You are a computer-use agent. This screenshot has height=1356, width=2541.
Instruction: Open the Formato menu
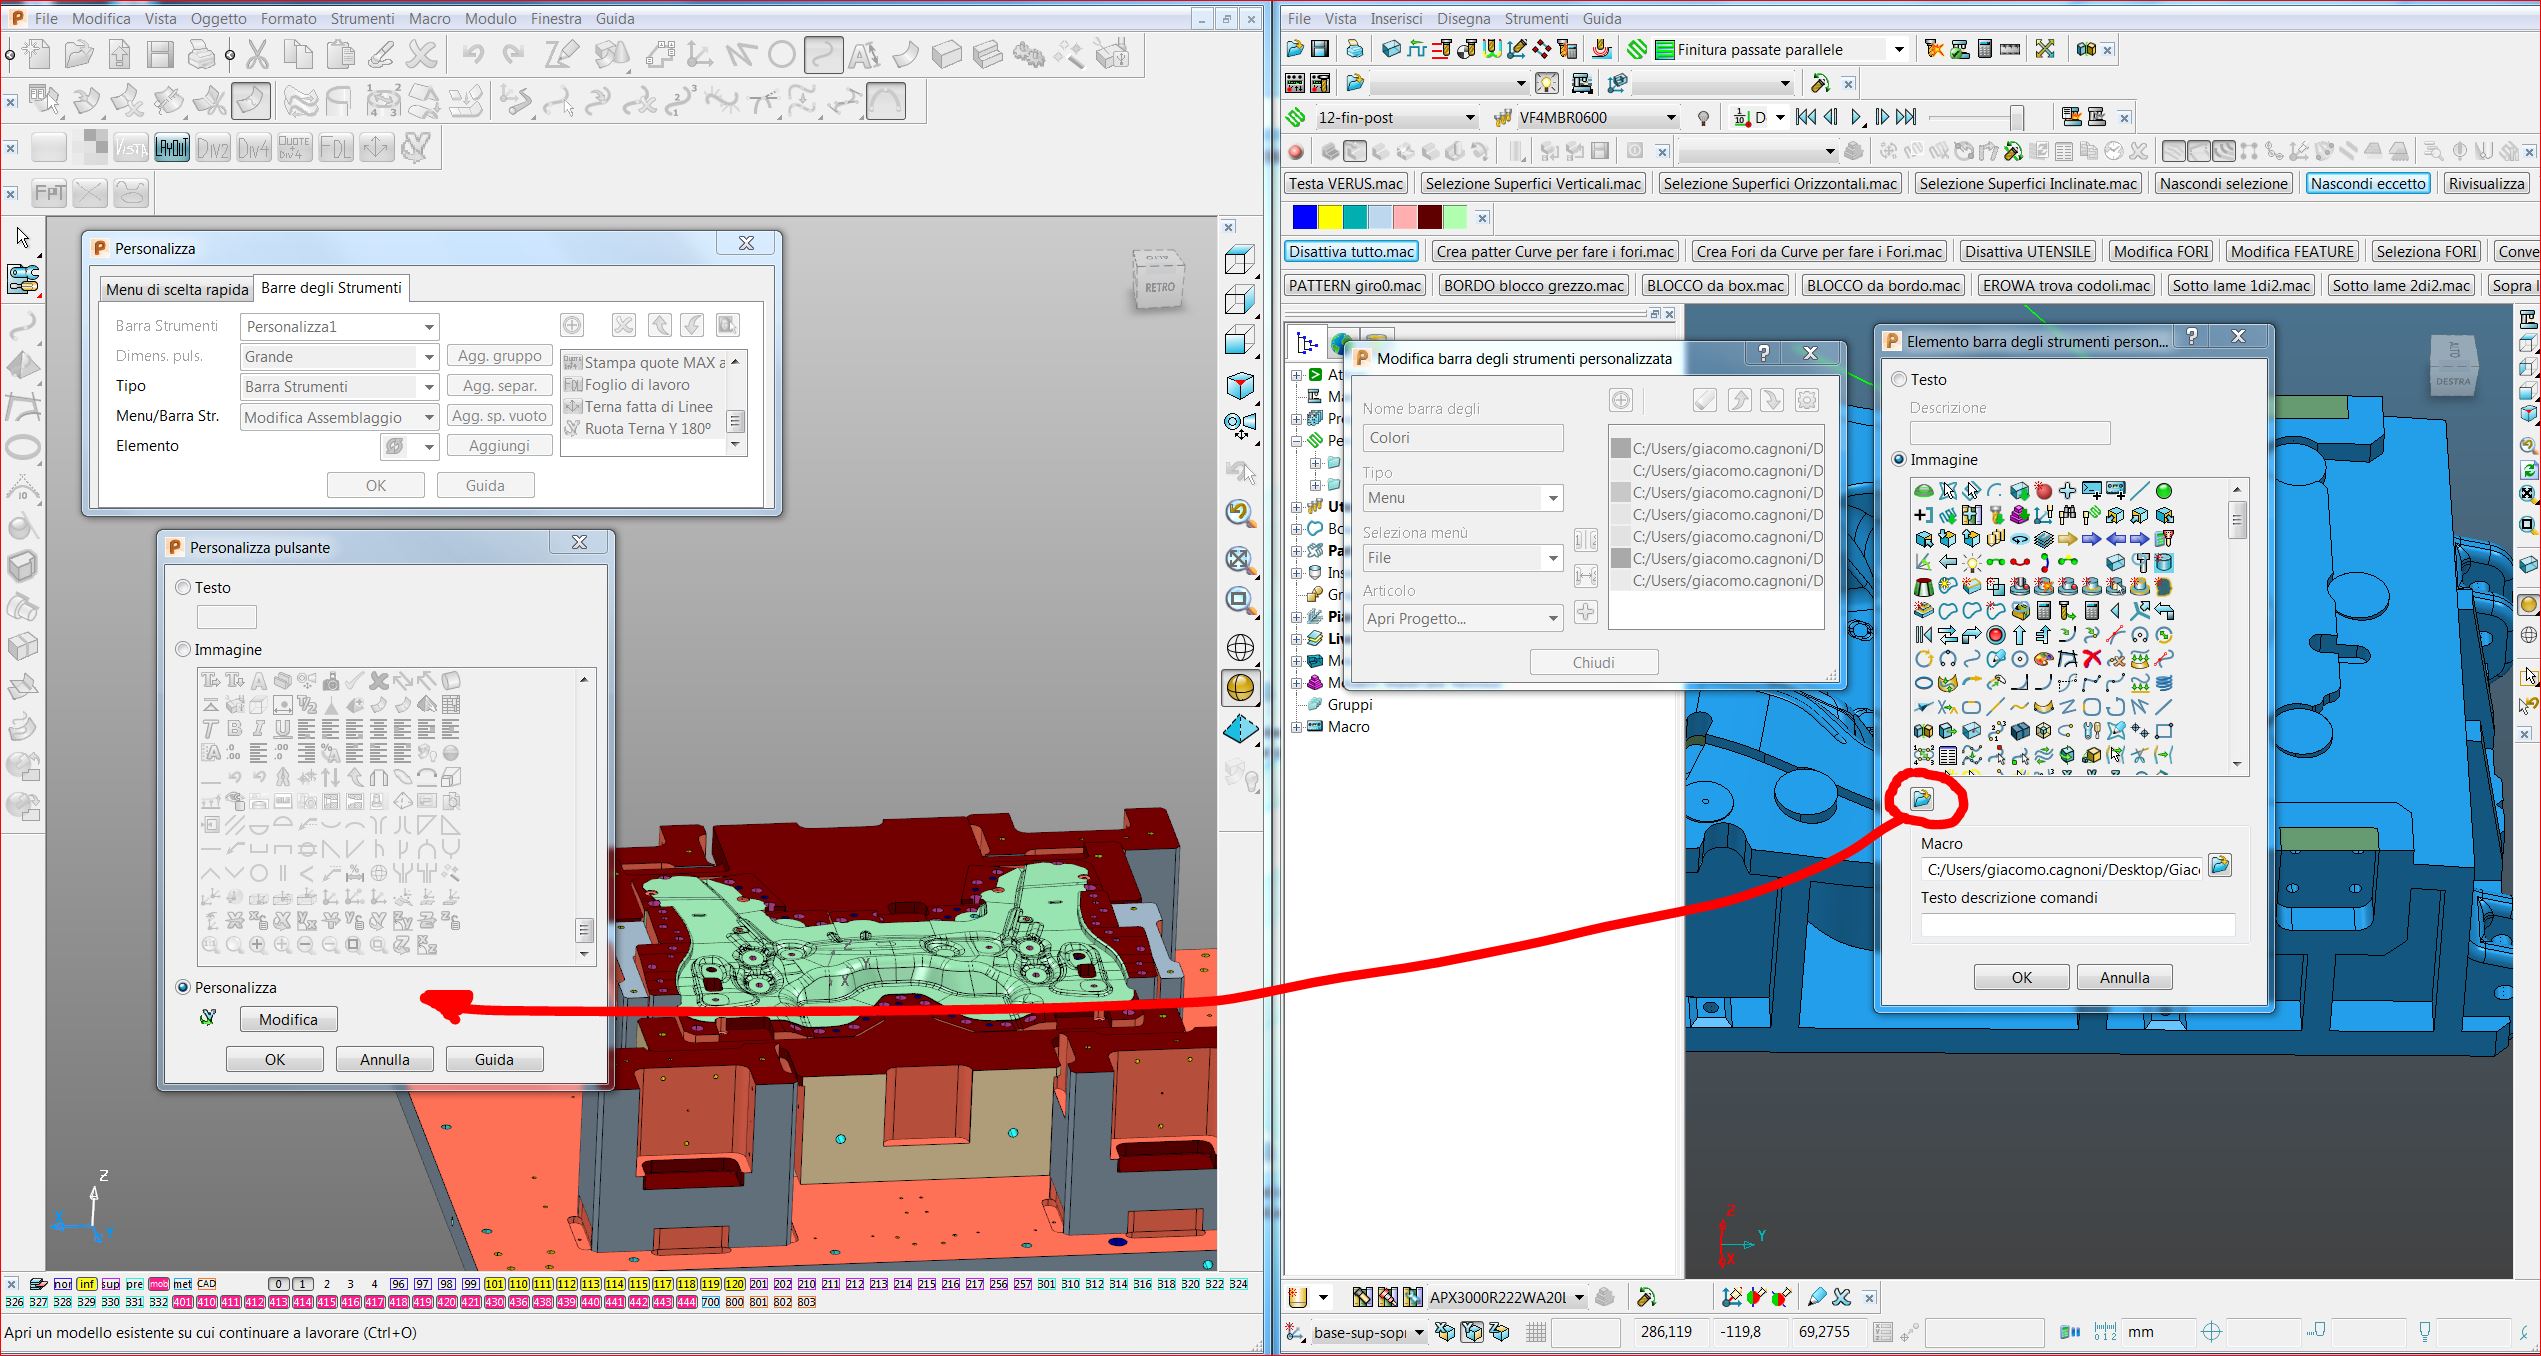click(x=288, y=19)
